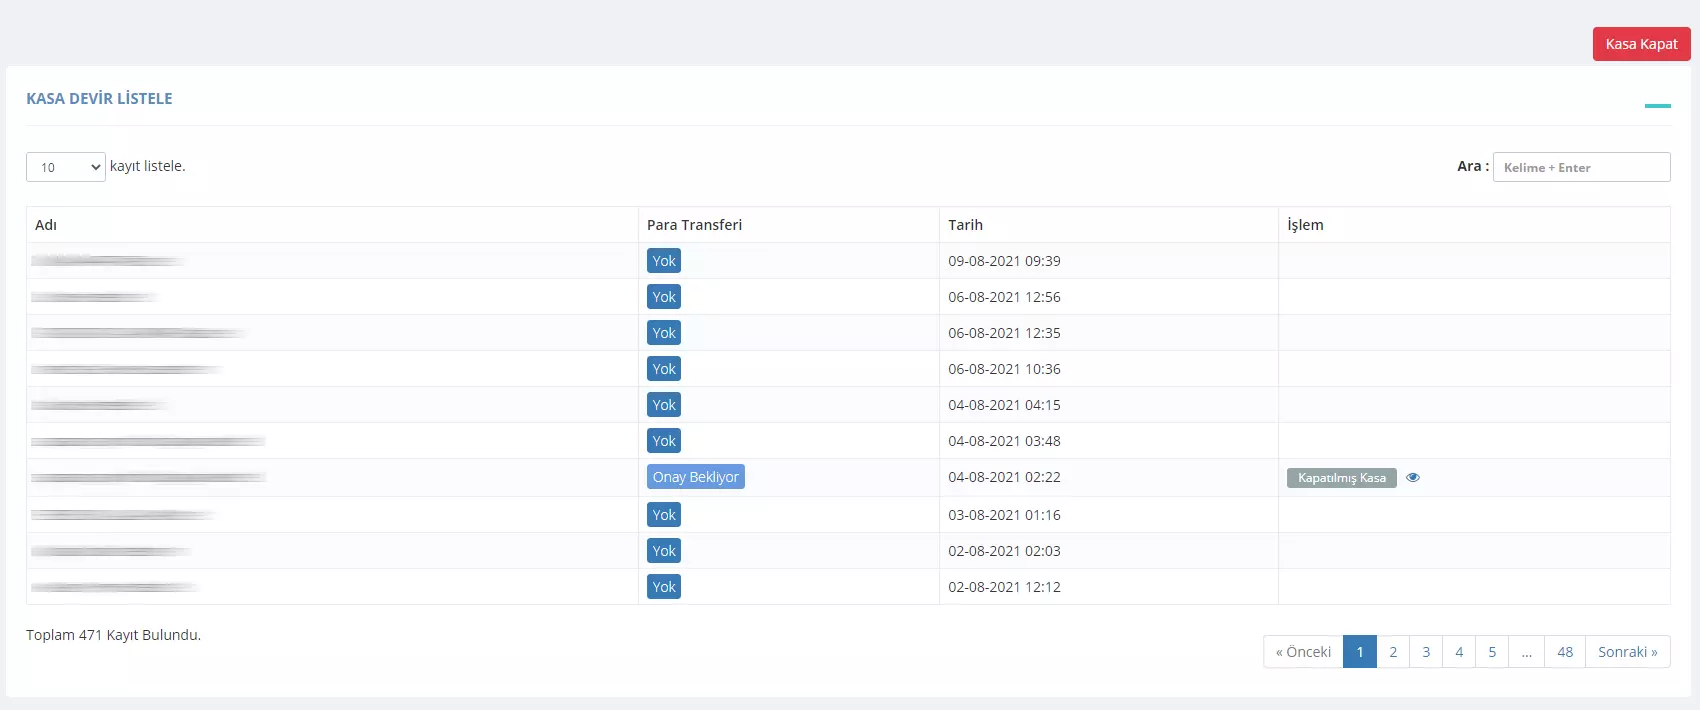Jump to the last page, 48
The width and height of the screenshot is (1700, 710).
click(x=1565, y=652)
